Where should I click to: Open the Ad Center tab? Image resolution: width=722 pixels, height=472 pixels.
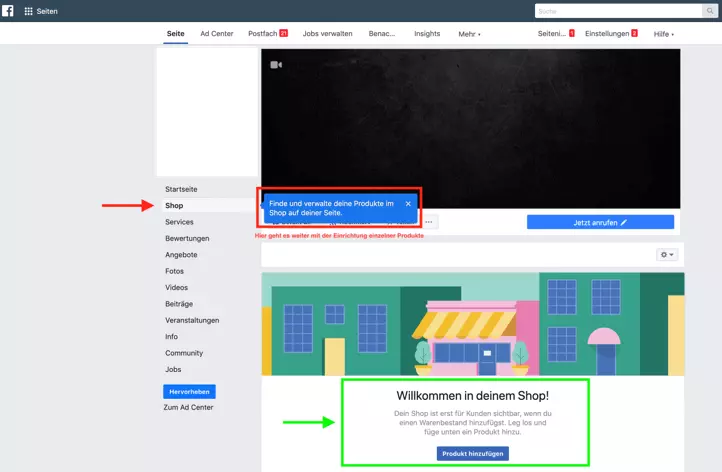tap(216, 34)
